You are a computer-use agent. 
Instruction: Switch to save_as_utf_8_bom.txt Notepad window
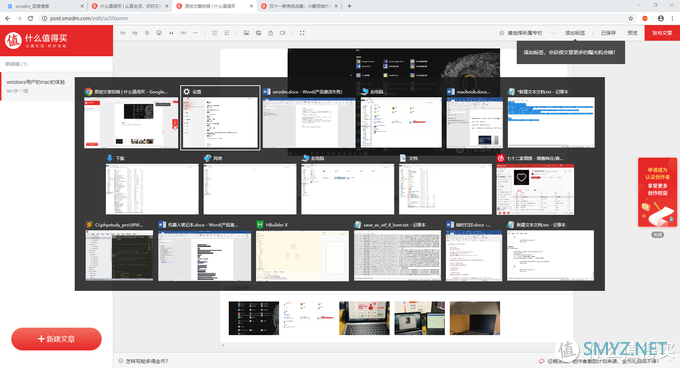[x=397, y=251]
